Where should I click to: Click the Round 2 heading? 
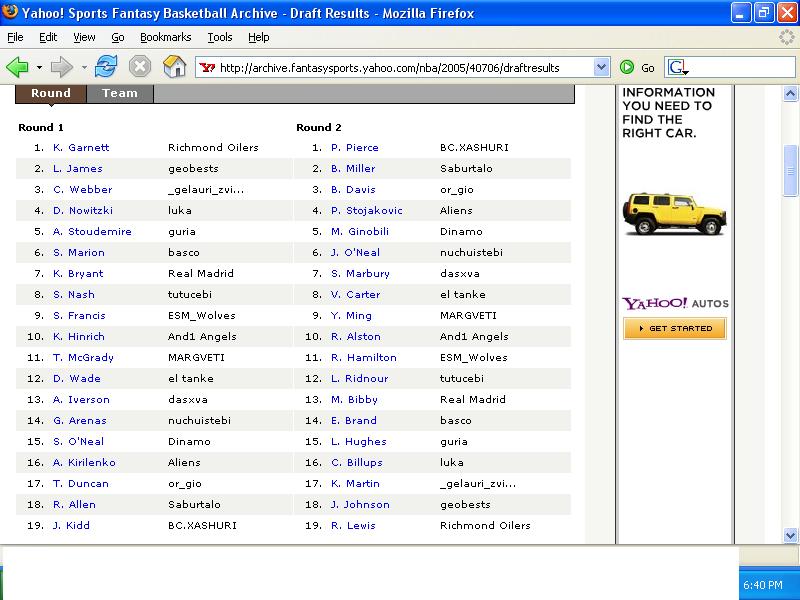point(319,128)
